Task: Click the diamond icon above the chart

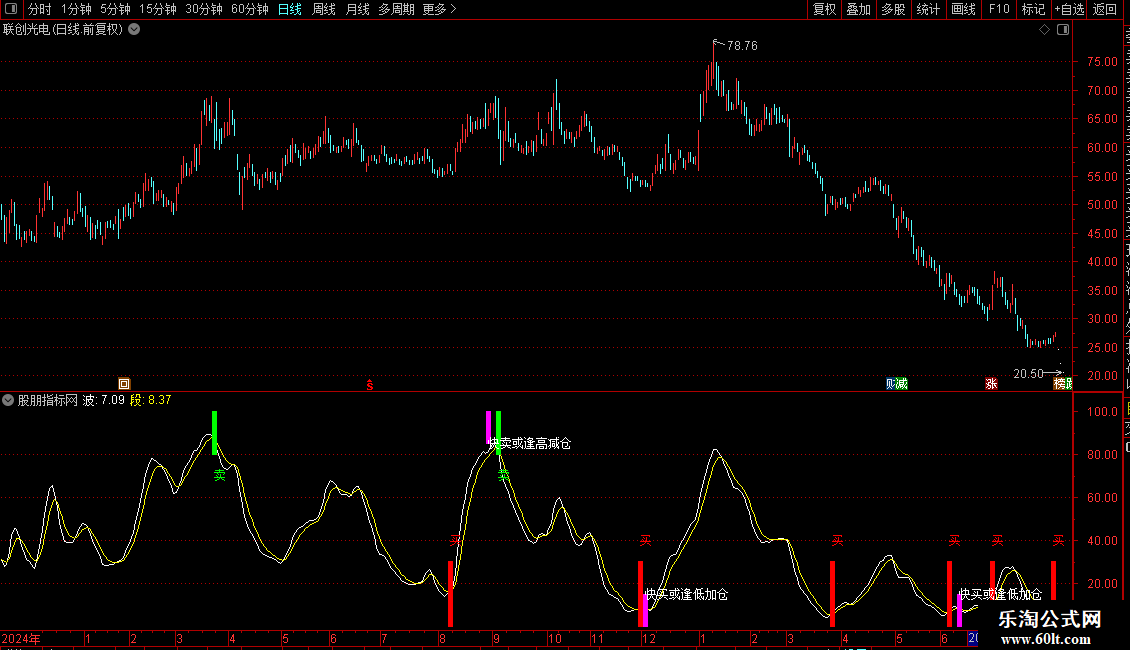Action: coord(1044,30)
